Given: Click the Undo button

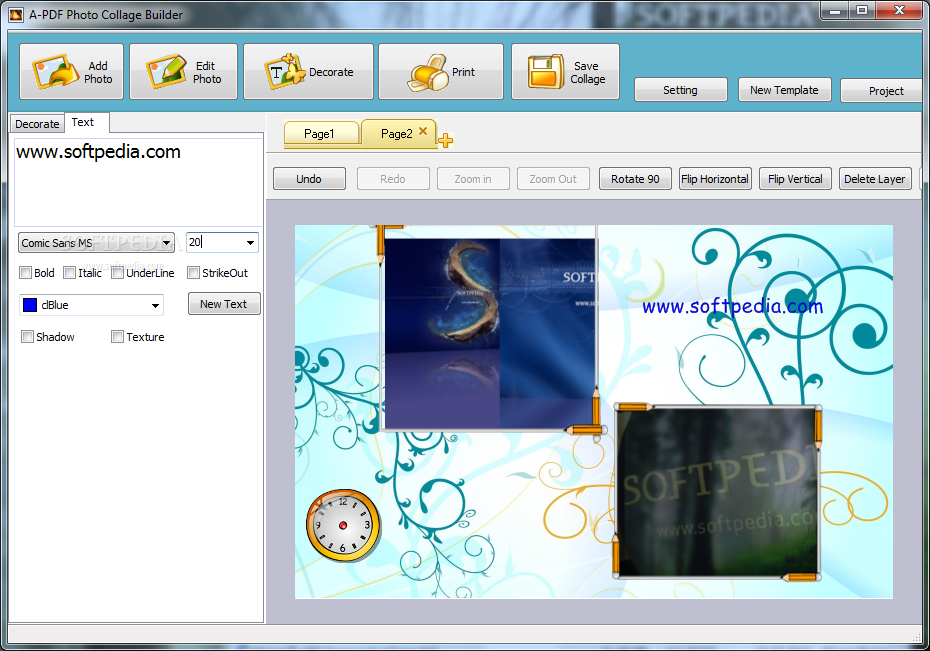Looking at the screenshot, I should (309, 179).
